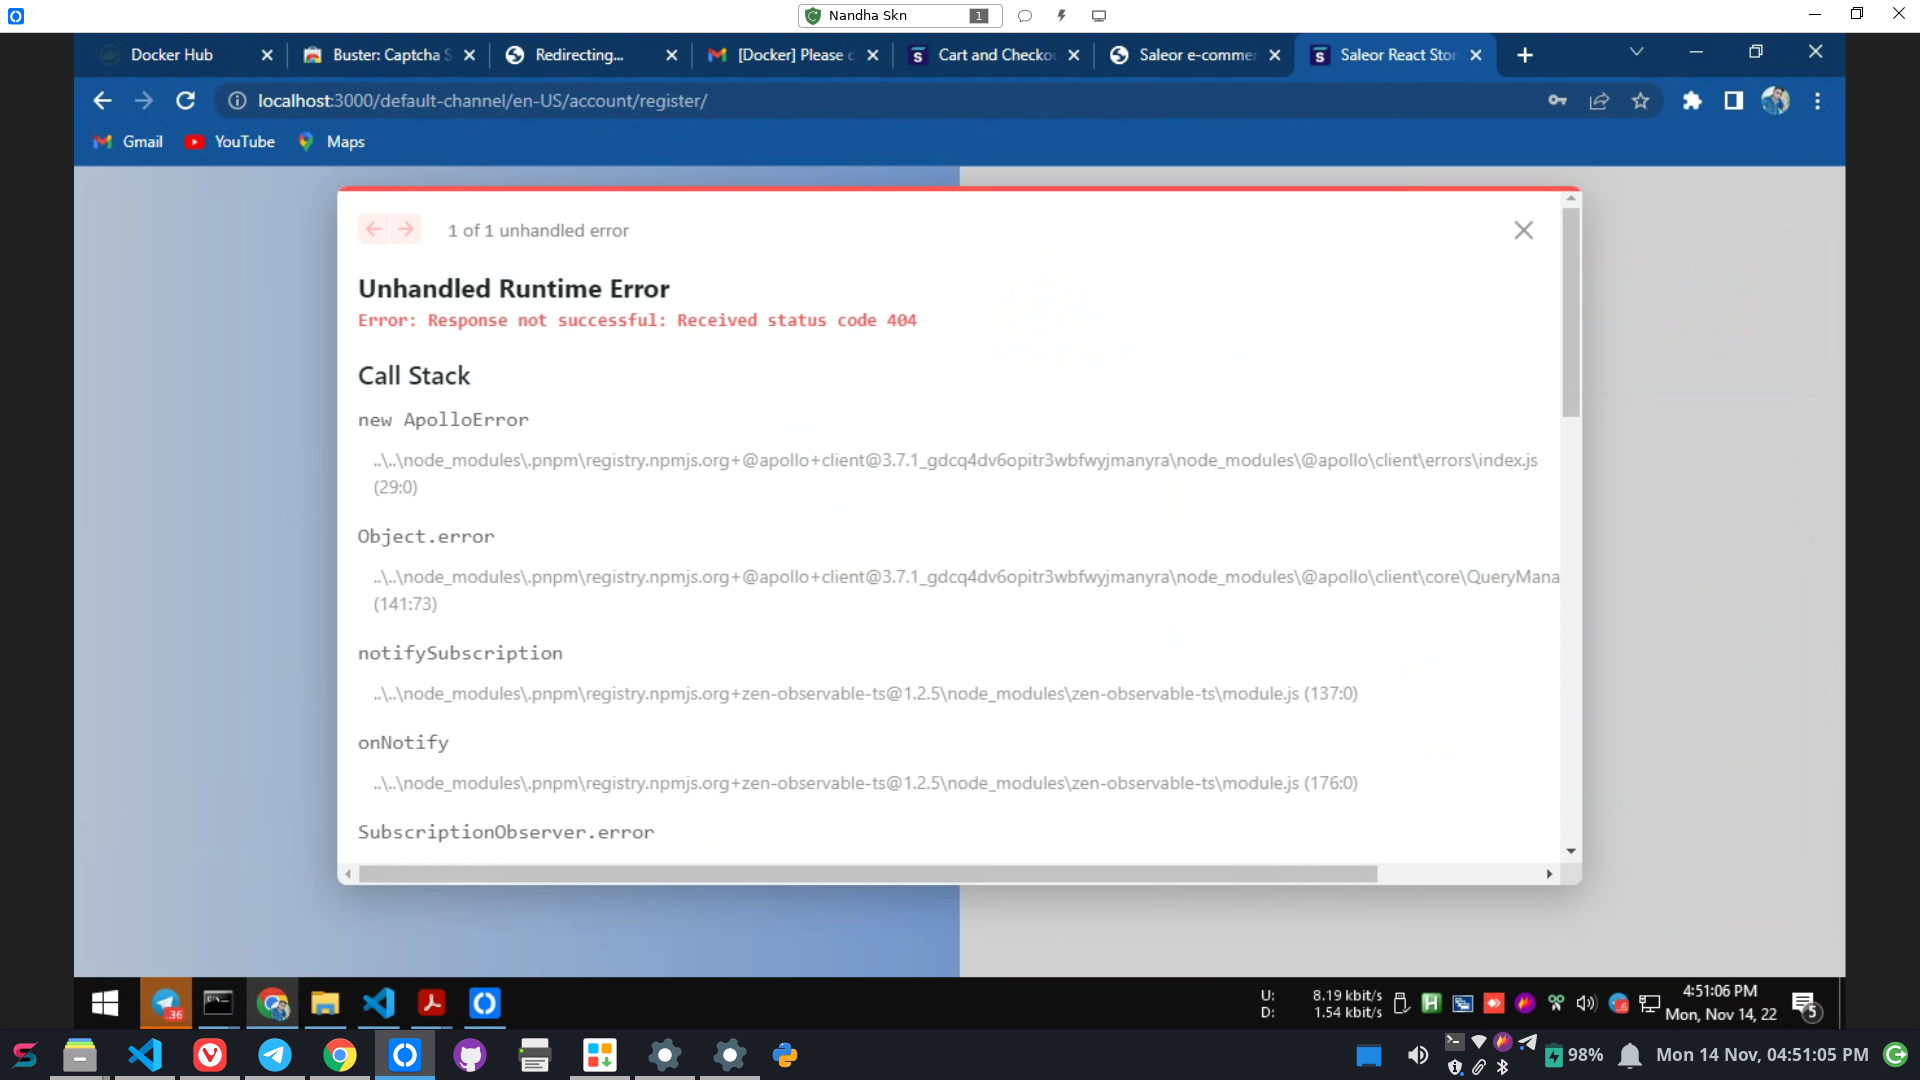The width and height of the screenshot is (1920, 1080).
Task: Switch to the Docker Hub tab
Action: 170,55
